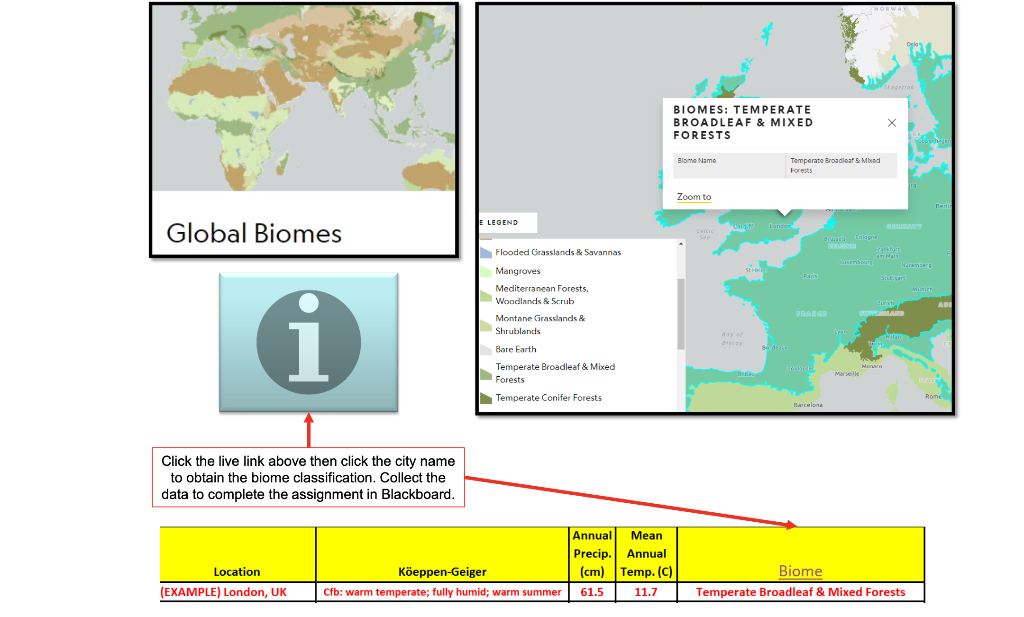Close the Biomes popup window
The width and height of the screenshot is (1024, 617).
pos(892,123)
